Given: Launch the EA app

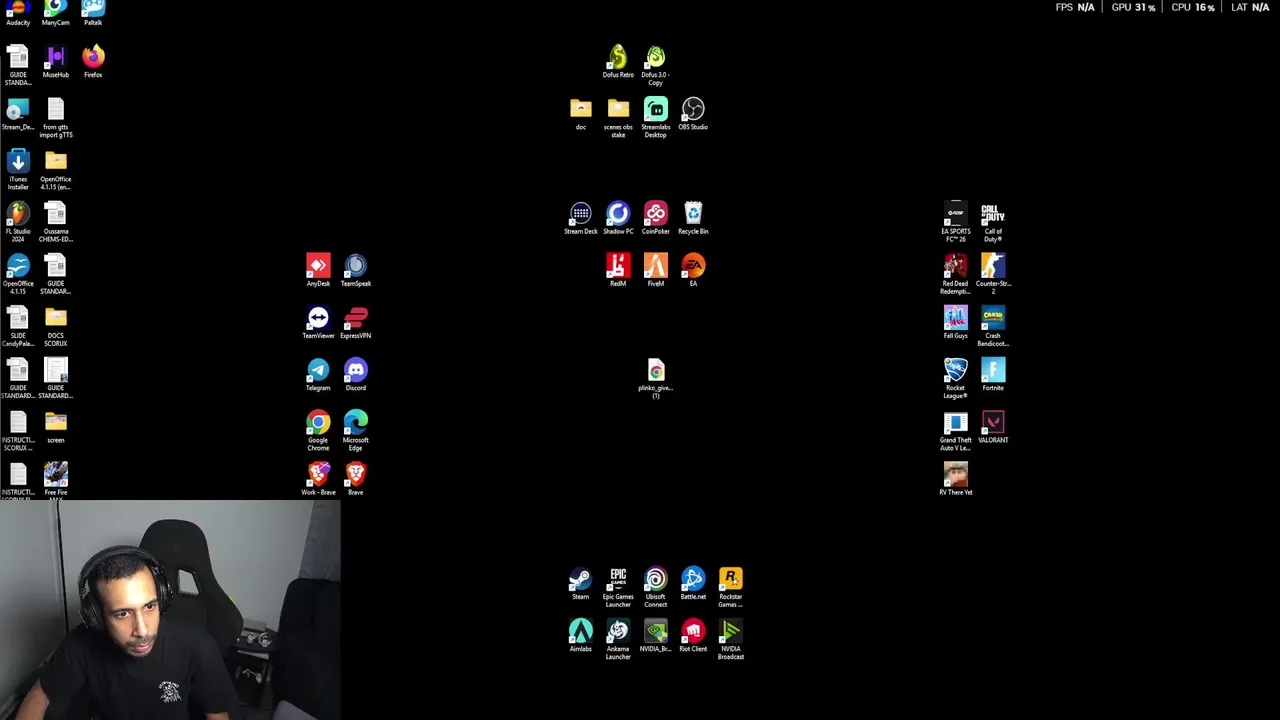Looking at the screenshot, I should [x=693, y=270].
